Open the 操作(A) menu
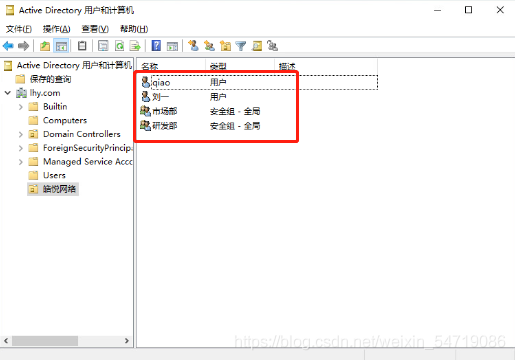The width and height of the screenshot is (515, 360). [56, 29]
